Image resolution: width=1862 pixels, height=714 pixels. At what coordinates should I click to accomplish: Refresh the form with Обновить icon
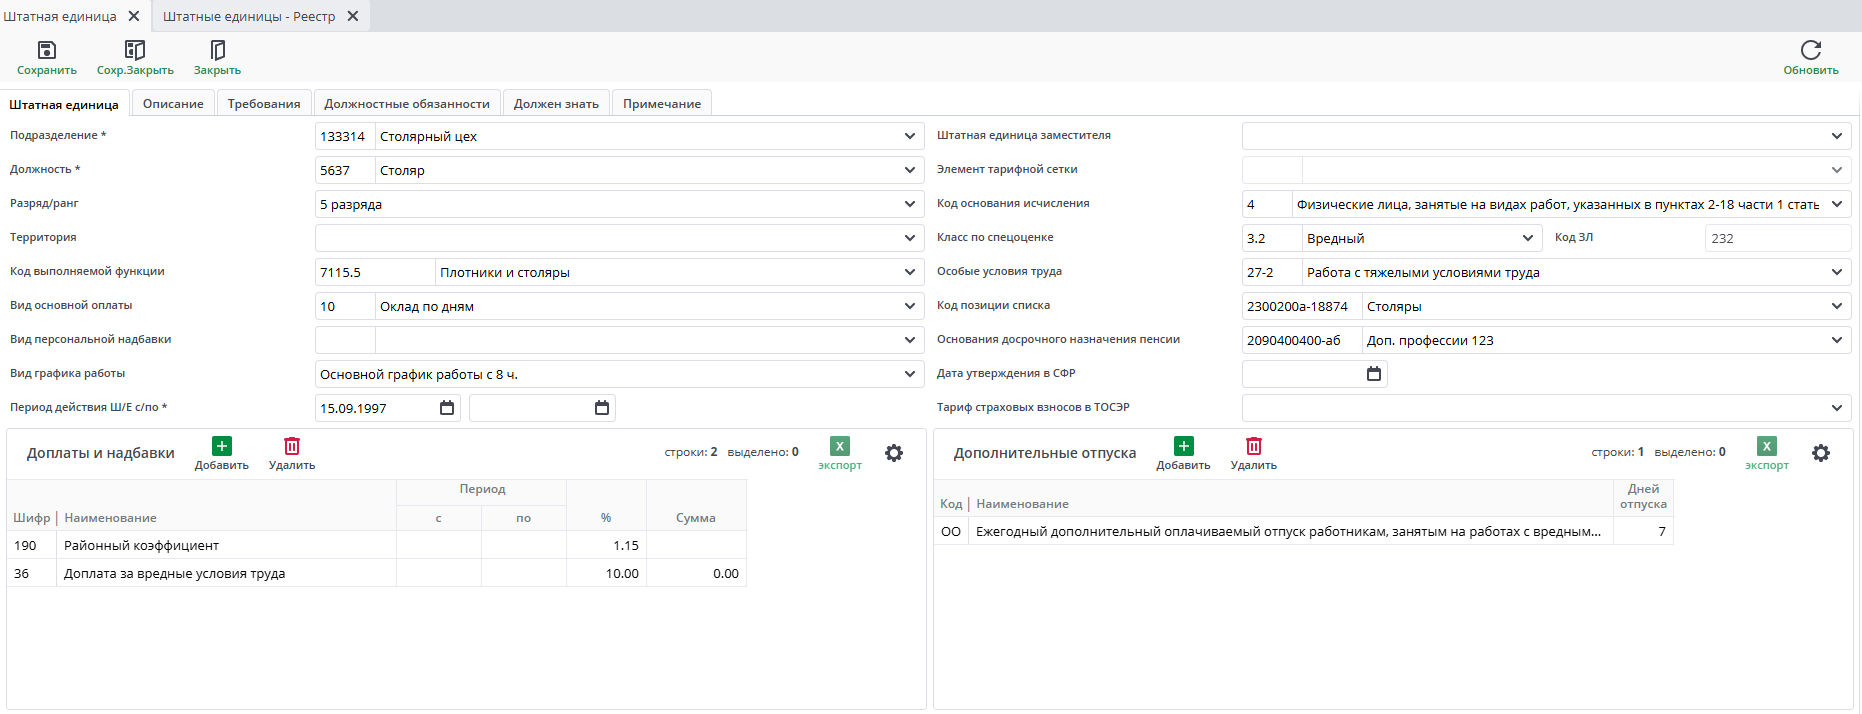[1810, 51]
